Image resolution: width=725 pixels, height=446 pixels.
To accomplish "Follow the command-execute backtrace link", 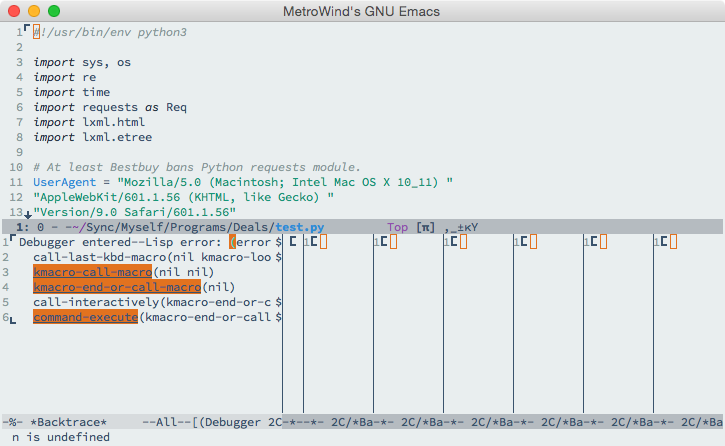I will click(x=85, y=317).
